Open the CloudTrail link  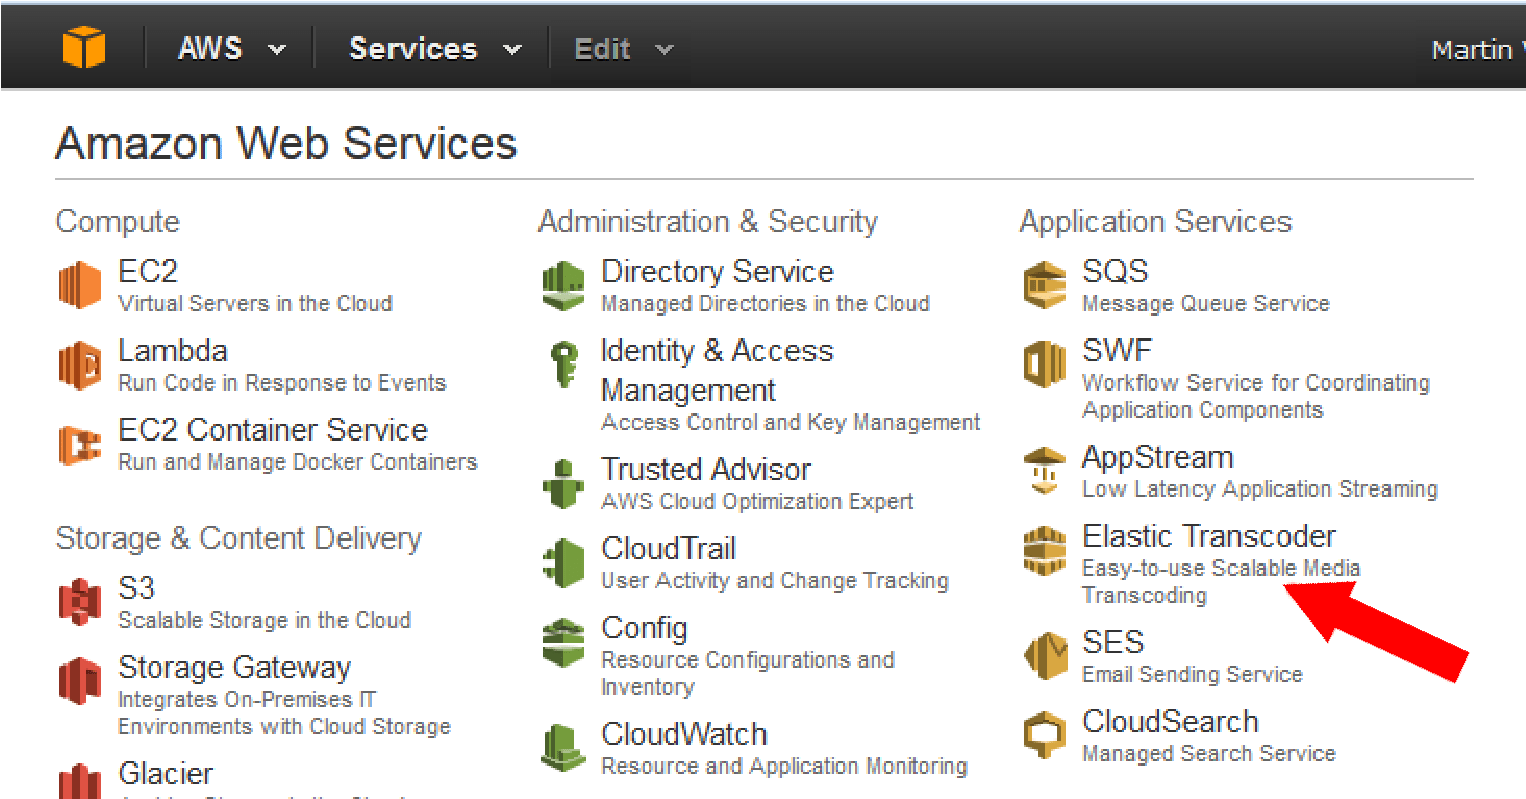pos(669,548)
